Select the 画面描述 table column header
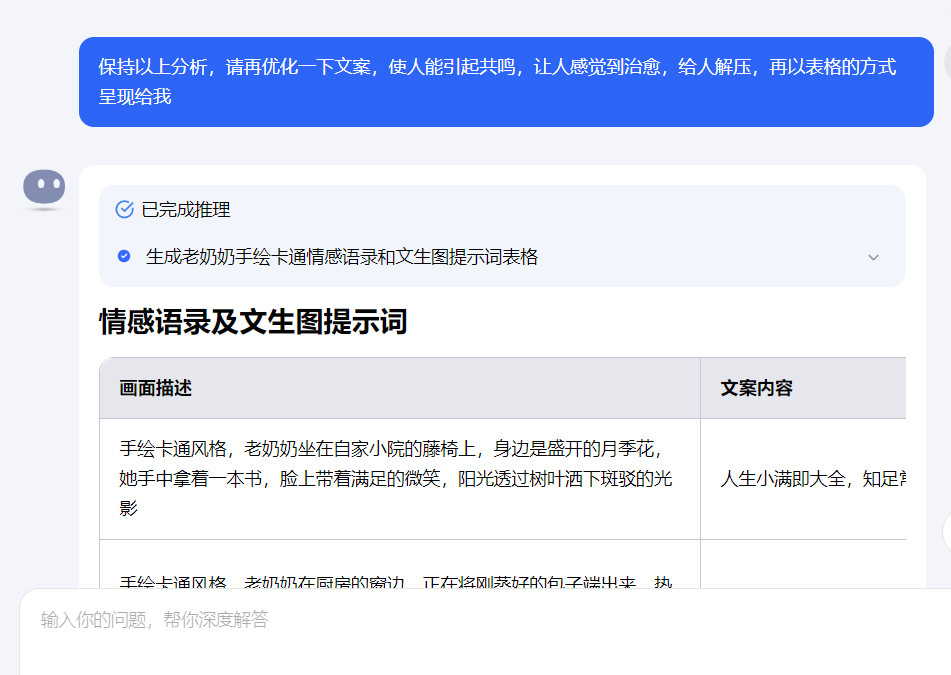Viewport: 951px width, 675px height. (146, 388)
